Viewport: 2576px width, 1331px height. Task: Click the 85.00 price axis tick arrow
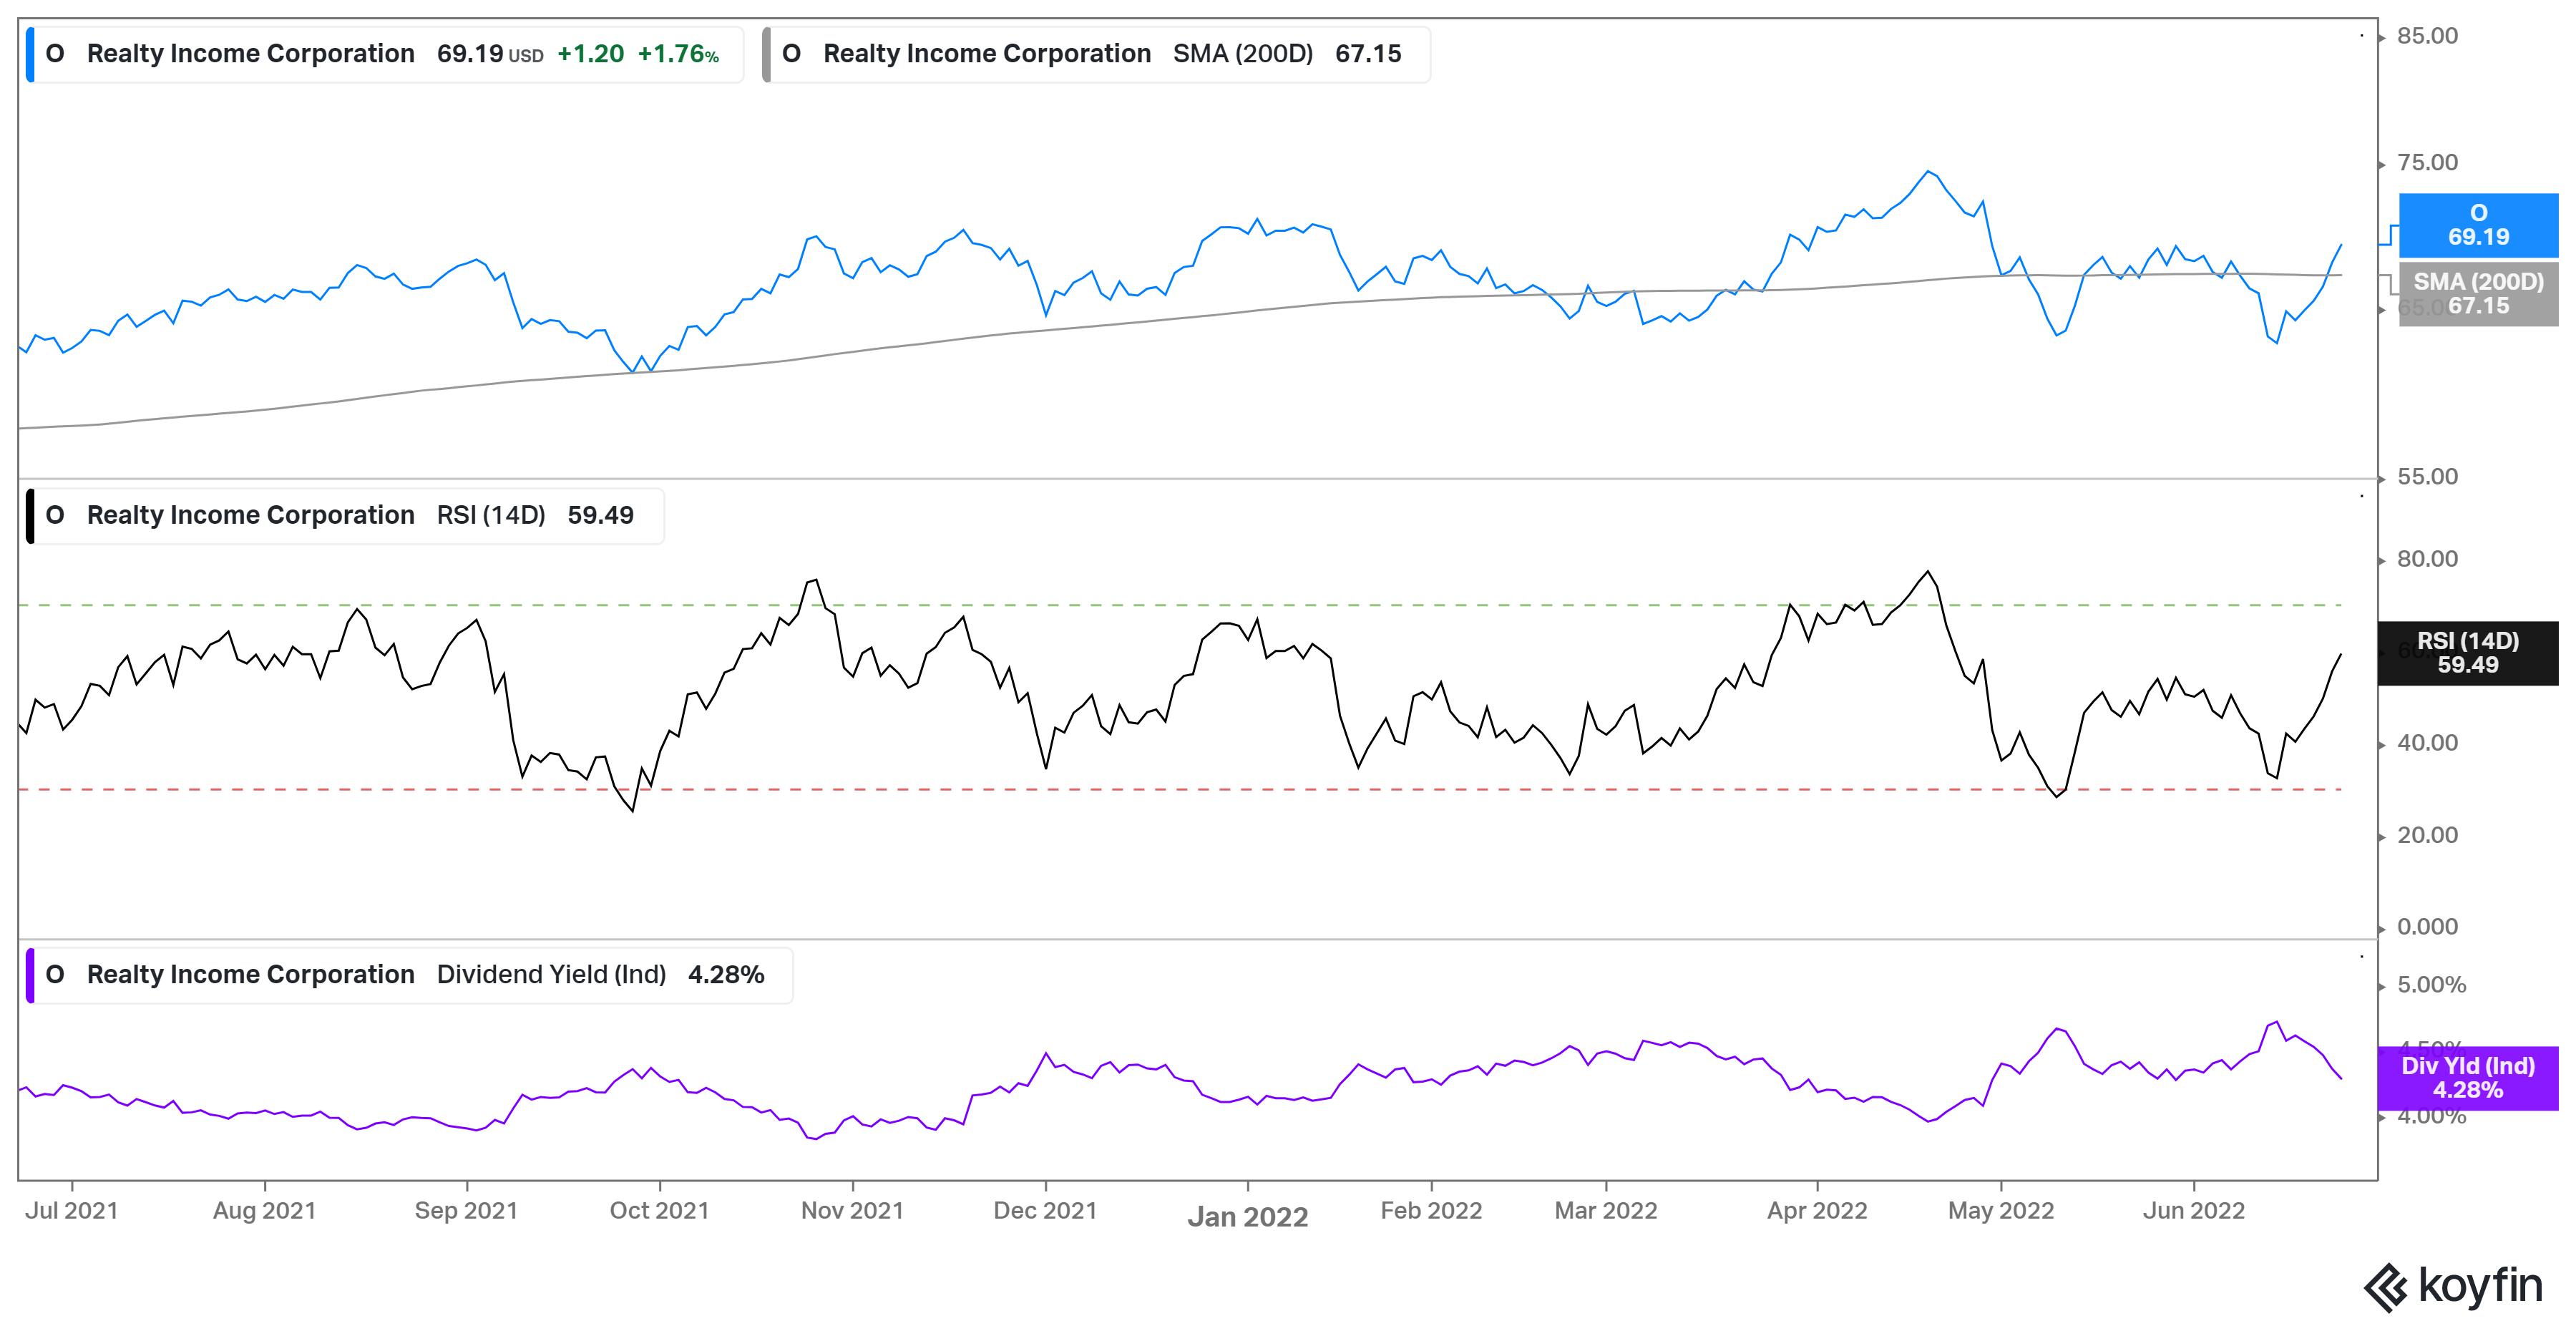pos(2383,38)
